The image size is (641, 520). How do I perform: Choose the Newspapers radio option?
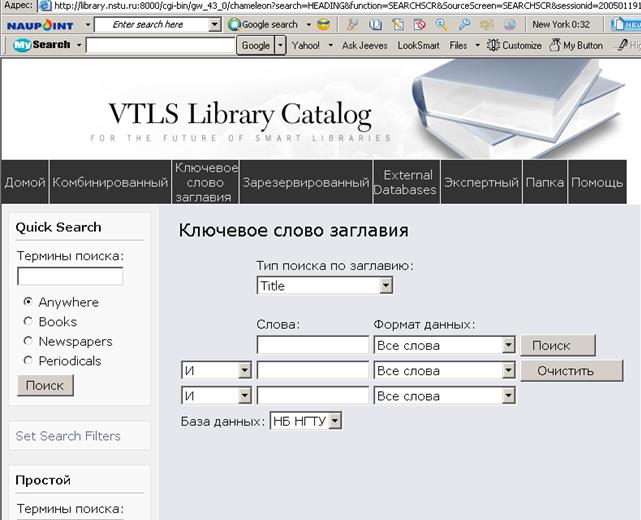coord(28,341)
